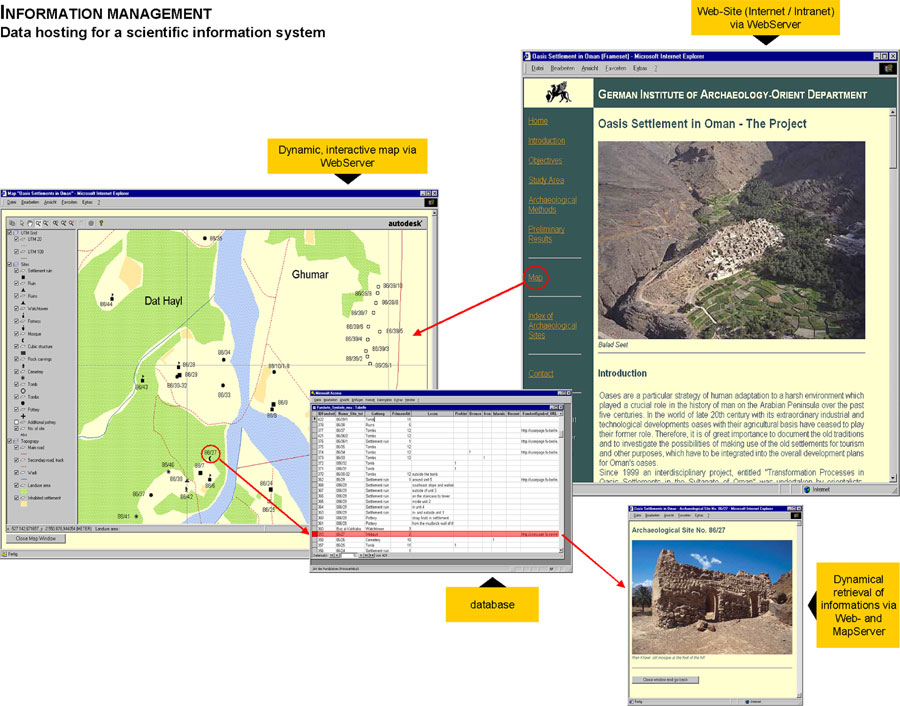Click new record button in Access navigator
This screenshot has height=706, width=900.
pyautogui.click(x=372, y=556)
